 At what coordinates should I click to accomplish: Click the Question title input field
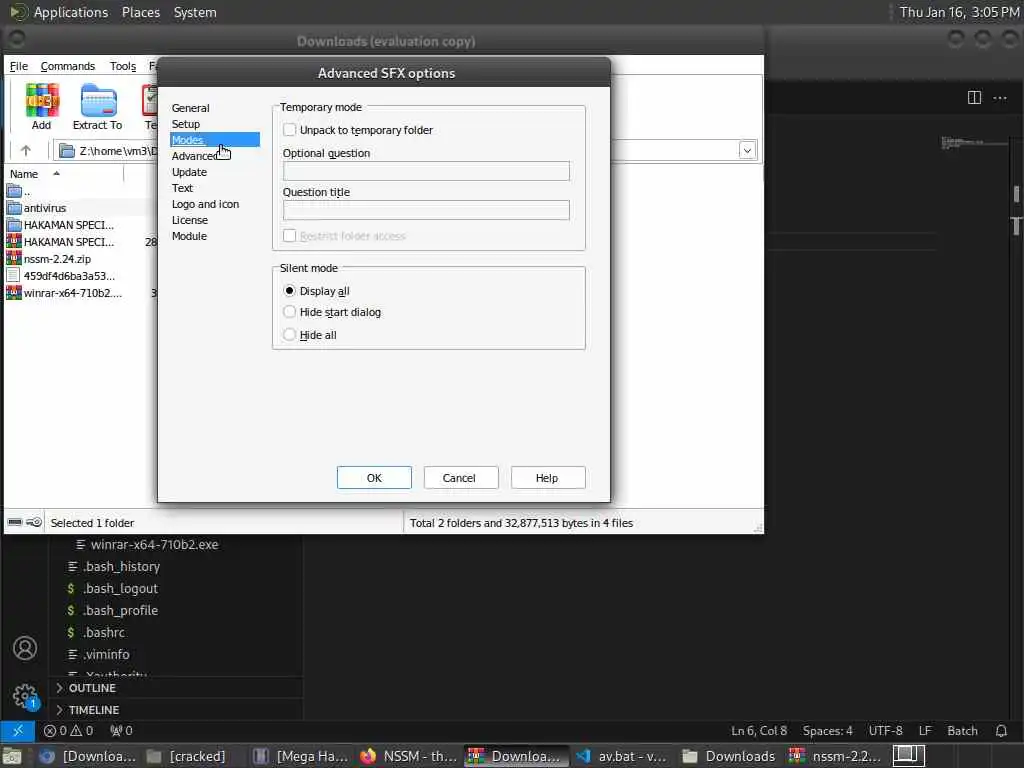(426, 210)
